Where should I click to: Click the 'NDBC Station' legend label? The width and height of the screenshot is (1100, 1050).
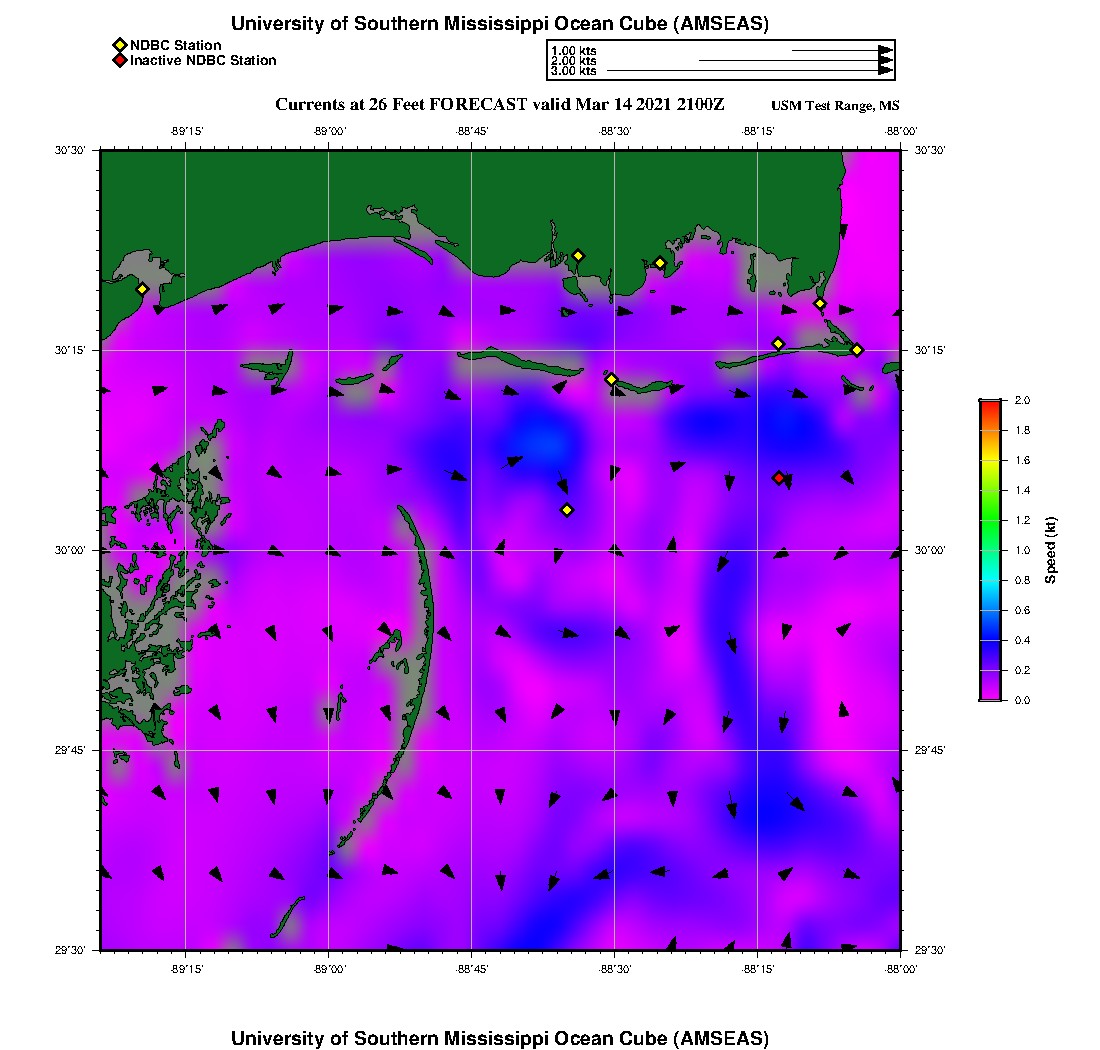click(x=175, y=45)
